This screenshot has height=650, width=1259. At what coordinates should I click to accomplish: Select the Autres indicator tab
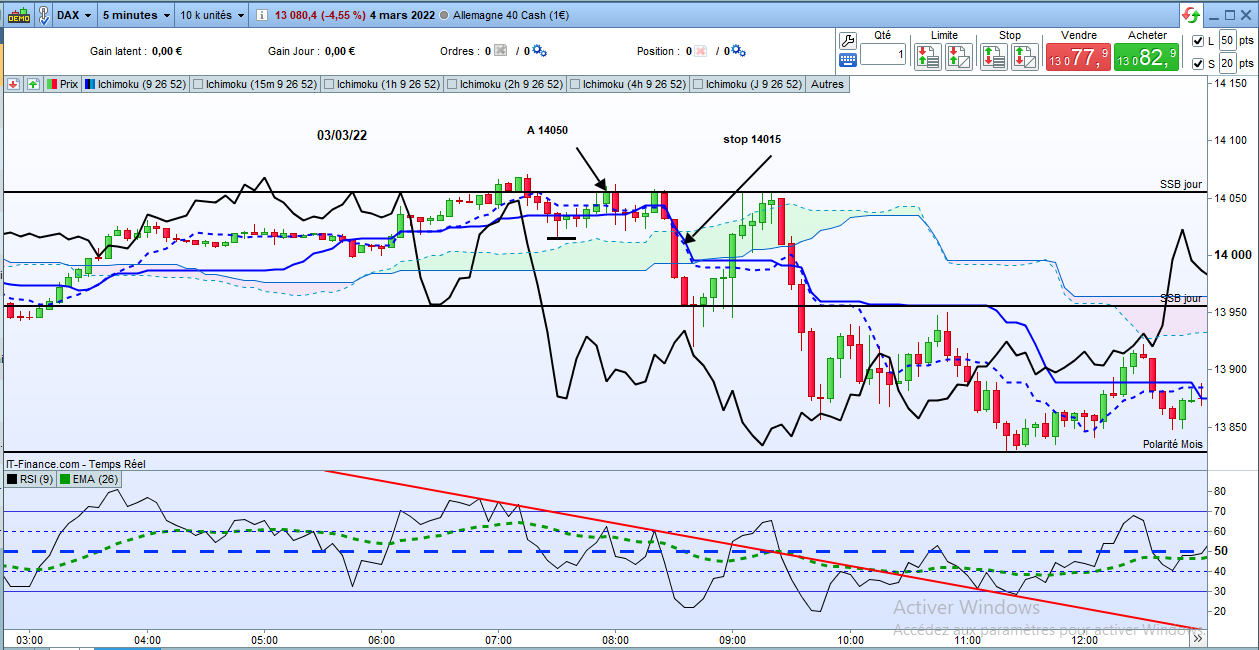tap(827, 85)
